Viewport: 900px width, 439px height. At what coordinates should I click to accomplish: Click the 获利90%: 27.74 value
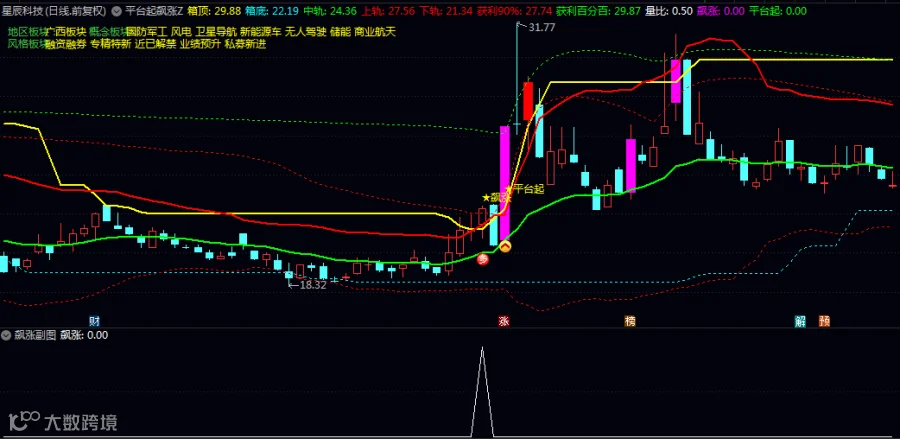(513, 11)
